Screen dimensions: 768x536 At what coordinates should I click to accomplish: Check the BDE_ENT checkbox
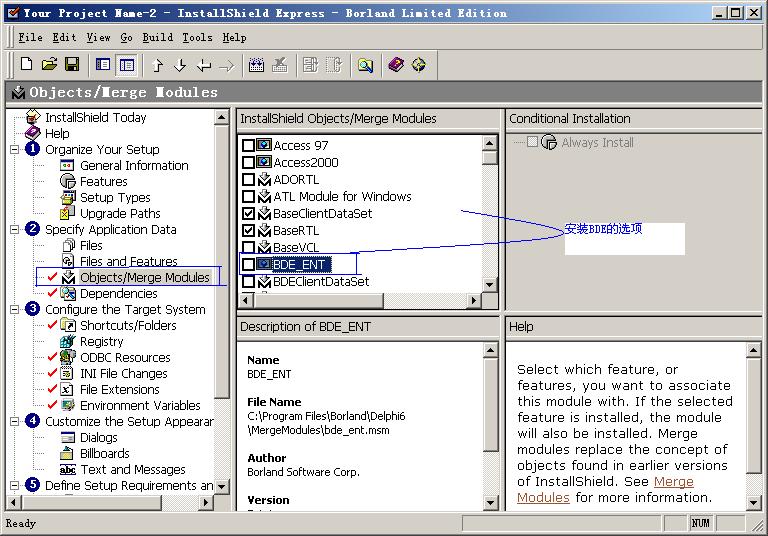248,265
